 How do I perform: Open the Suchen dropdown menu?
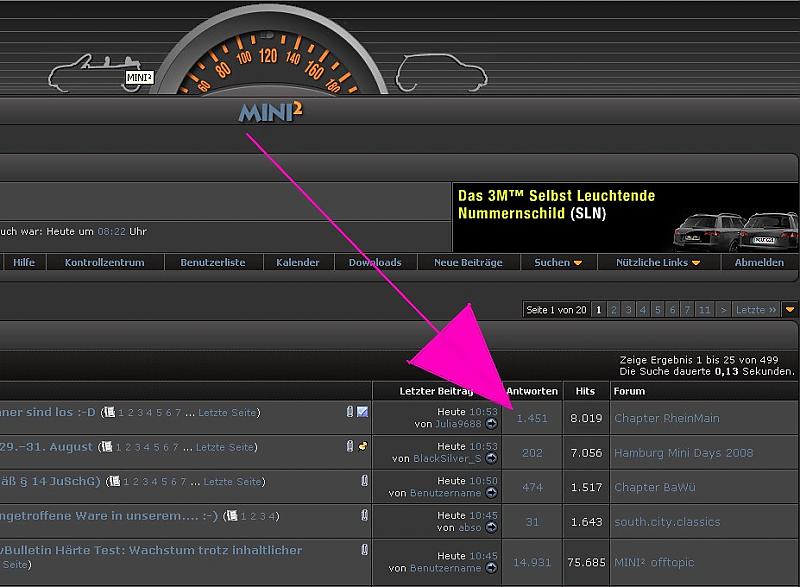point(558,263)
